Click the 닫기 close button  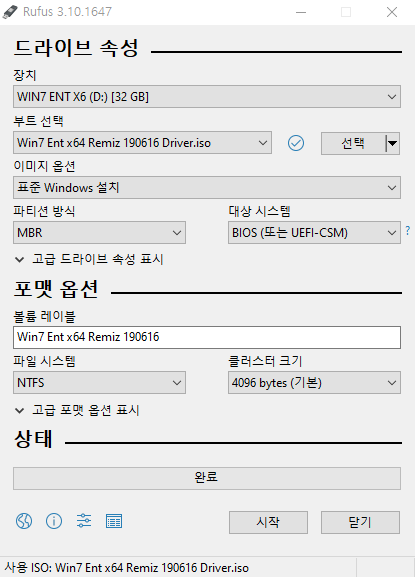click(360, 522)
